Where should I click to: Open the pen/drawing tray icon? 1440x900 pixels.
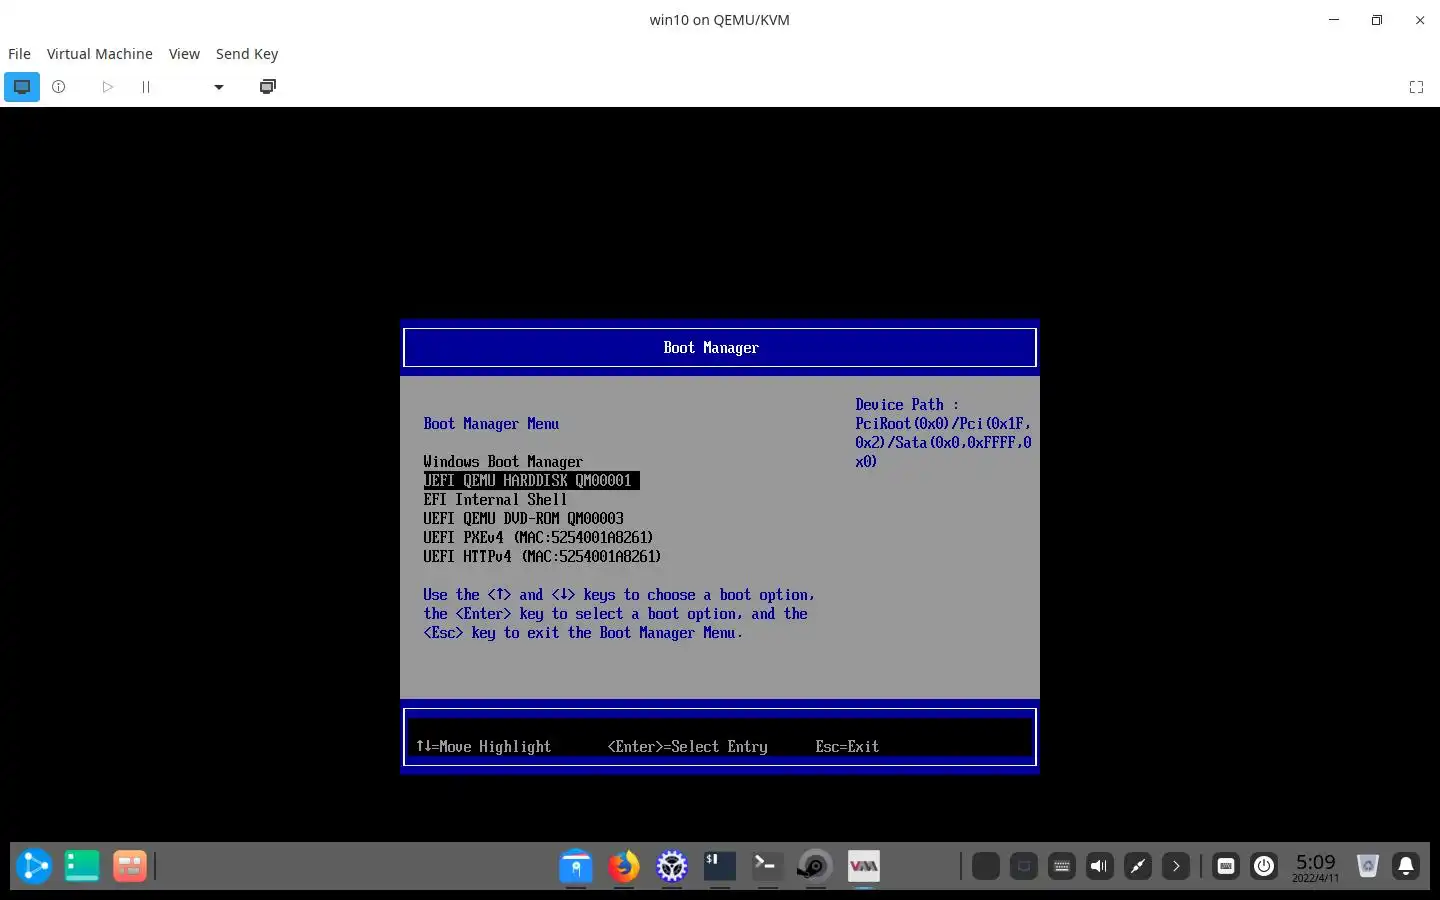point(1138,866)
